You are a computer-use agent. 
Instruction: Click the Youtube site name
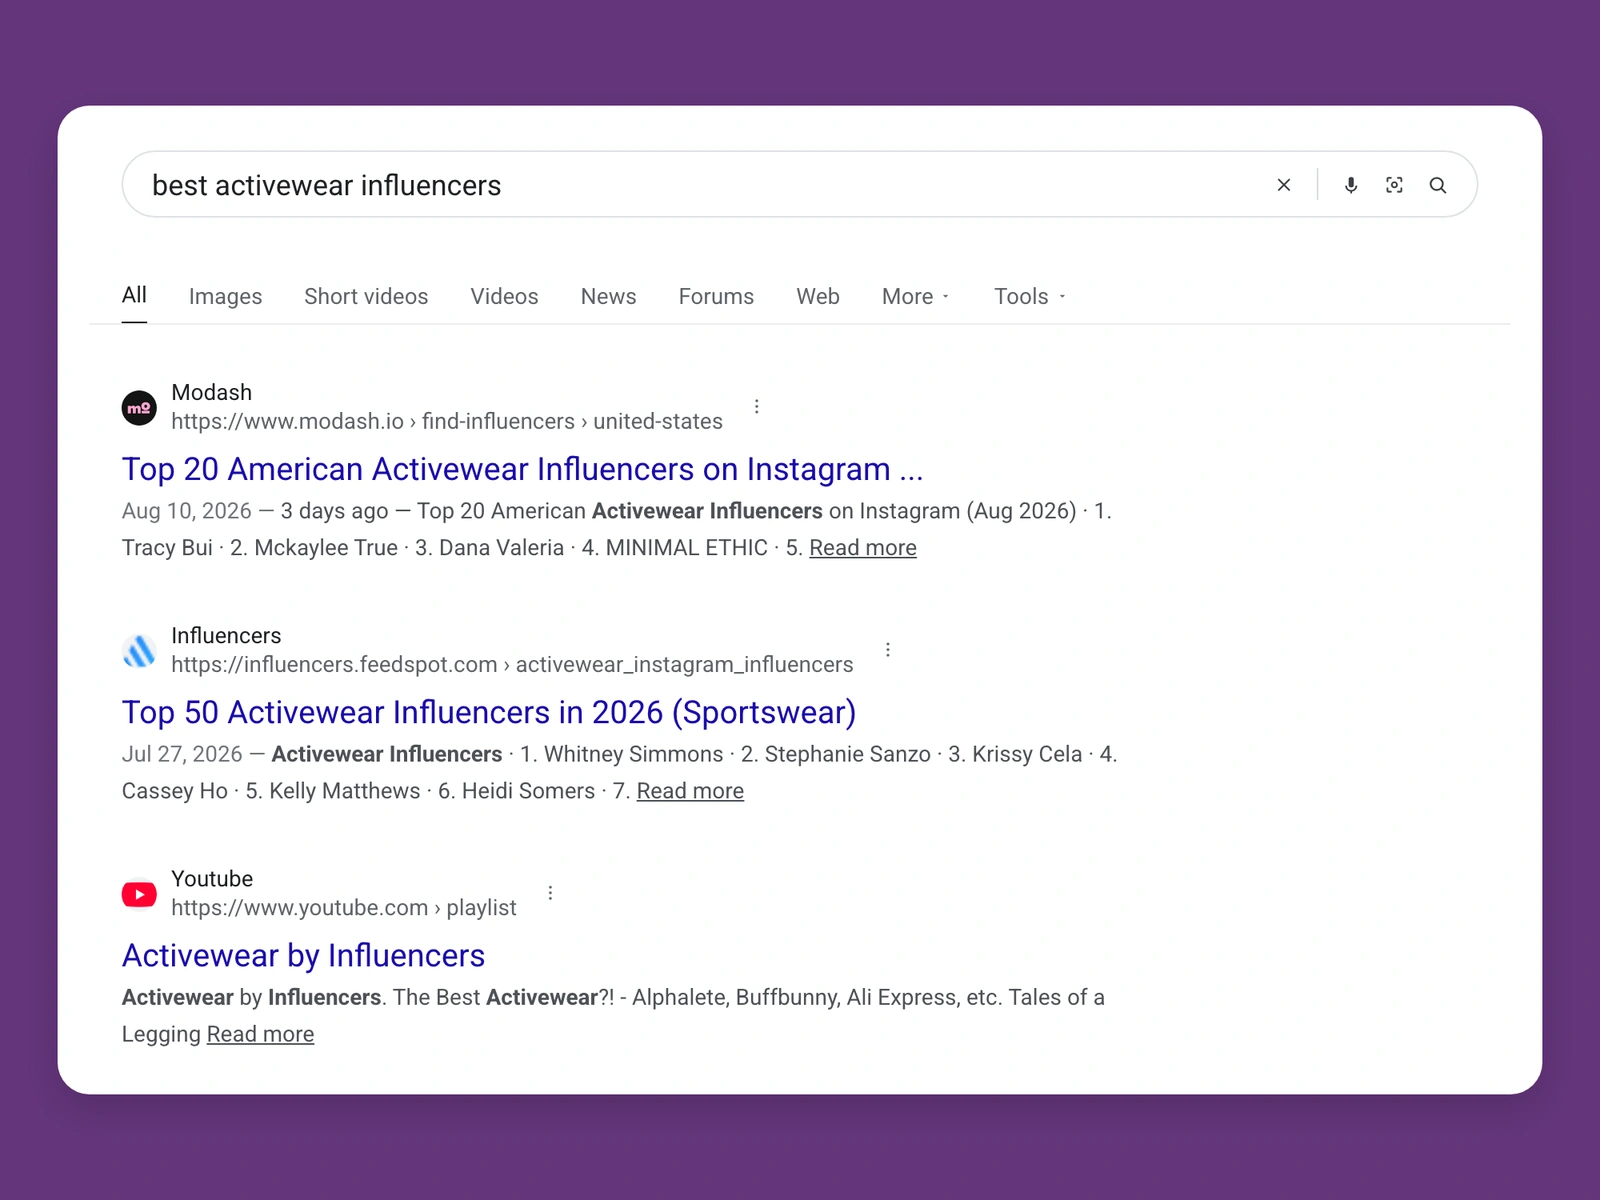click(212, 878)
